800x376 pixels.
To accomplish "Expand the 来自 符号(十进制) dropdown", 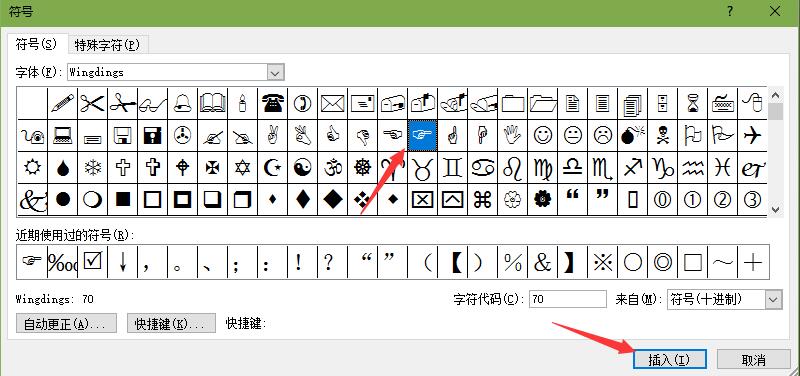I will click(x=773, y=299).
